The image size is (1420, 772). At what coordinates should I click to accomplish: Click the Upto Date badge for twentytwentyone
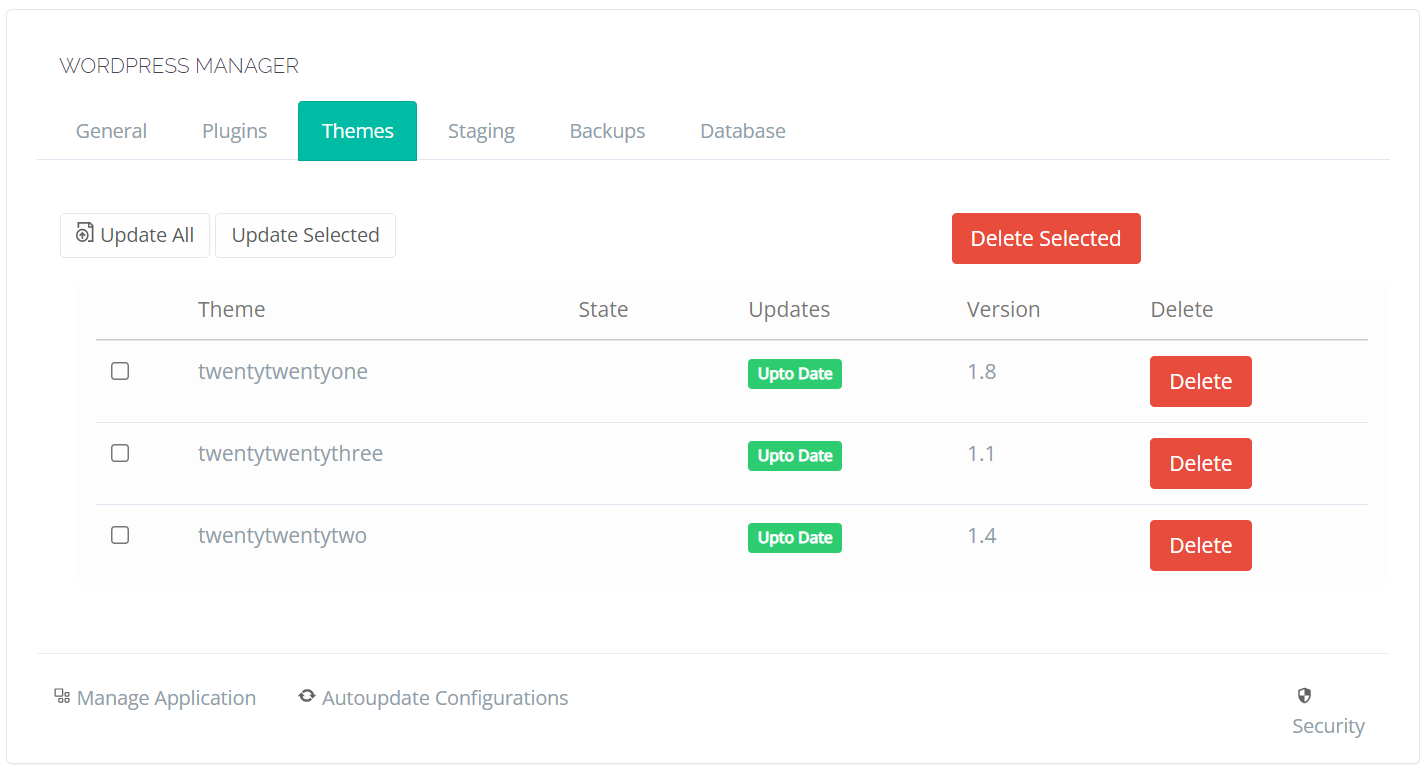(x=795, y=374)
